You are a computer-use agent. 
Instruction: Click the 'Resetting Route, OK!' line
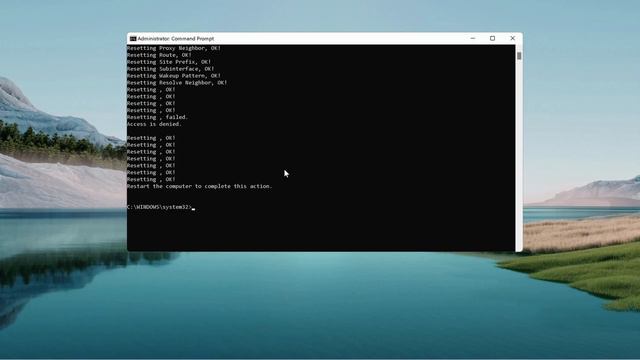pyautogui.click(x=159, y=55)
